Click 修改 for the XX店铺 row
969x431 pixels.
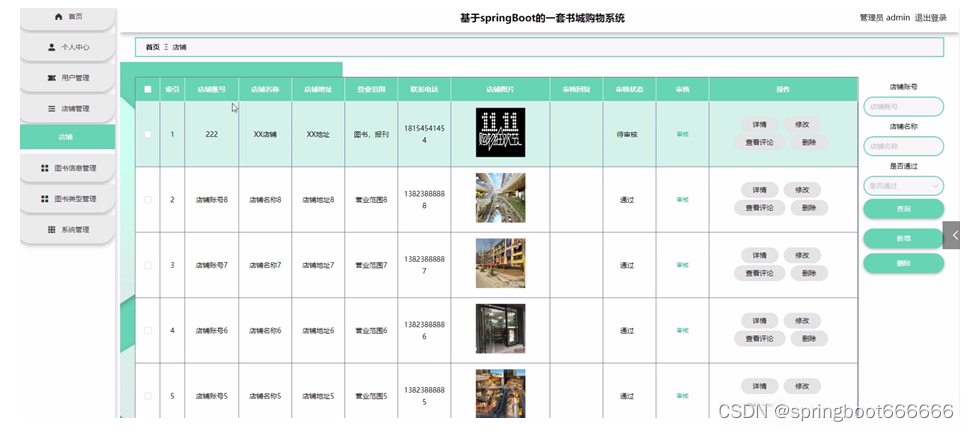802,124
